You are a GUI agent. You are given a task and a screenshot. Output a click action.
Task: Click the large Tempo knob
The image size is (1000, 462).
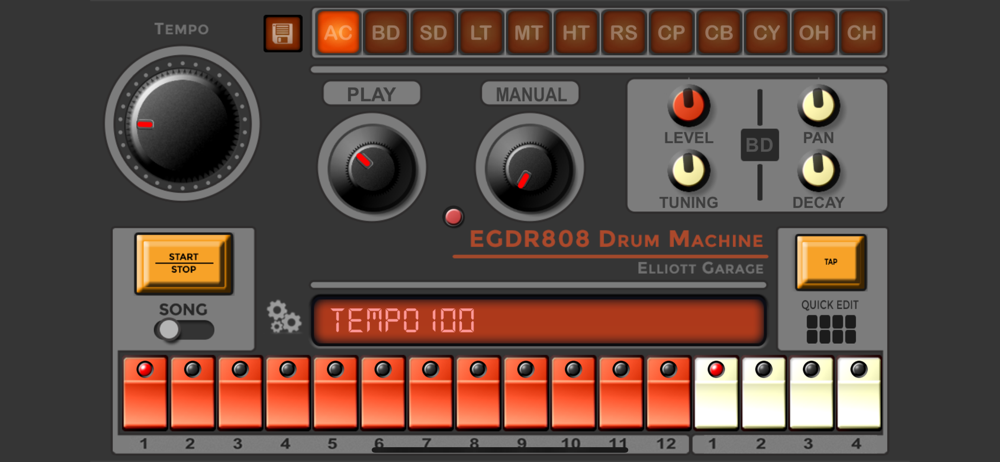click(182, 124)
